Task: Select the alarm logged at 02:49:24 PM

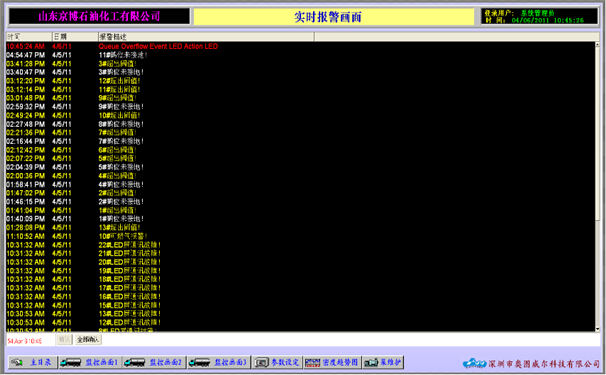Action: click(x=300, y=115)
